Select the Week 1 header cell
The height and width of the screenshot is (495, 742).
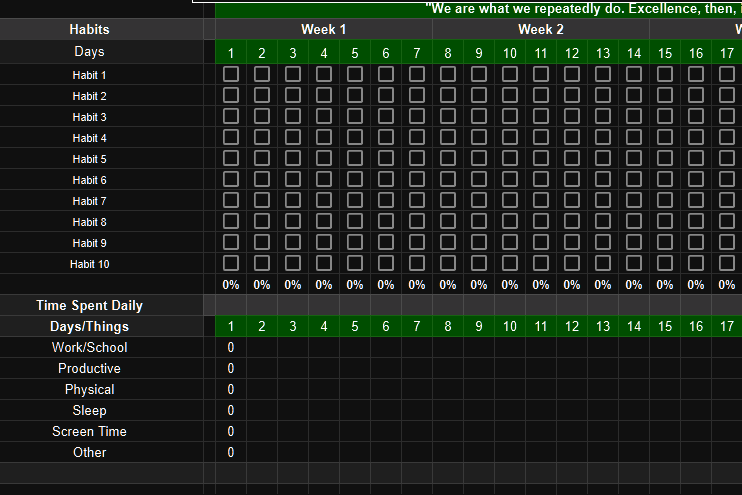[x=324, y=30]
